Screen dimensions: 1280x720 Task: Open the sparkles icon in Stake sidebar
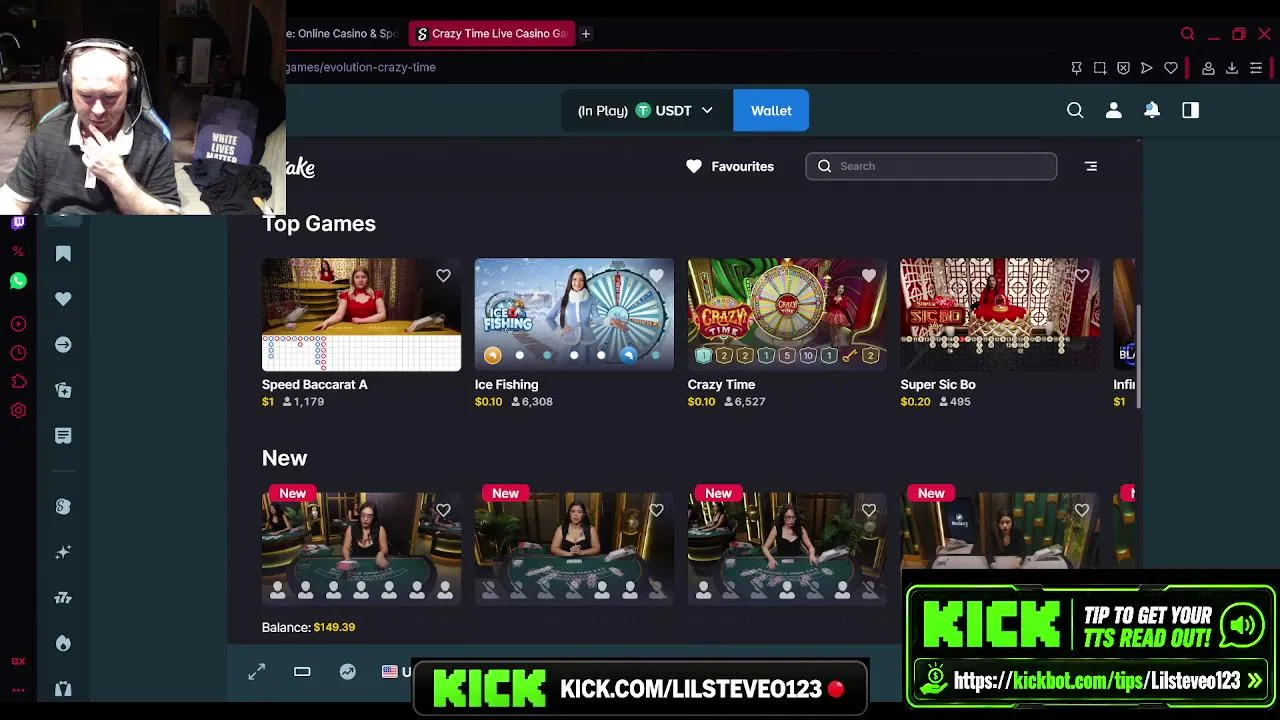click(x=63, y=552)
